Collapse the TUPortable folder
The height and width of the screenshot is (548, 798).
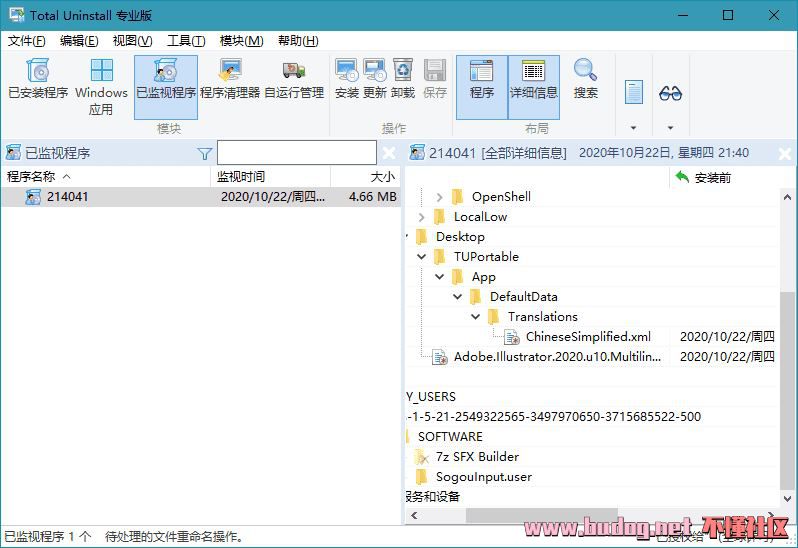click(x=421, y=257)
